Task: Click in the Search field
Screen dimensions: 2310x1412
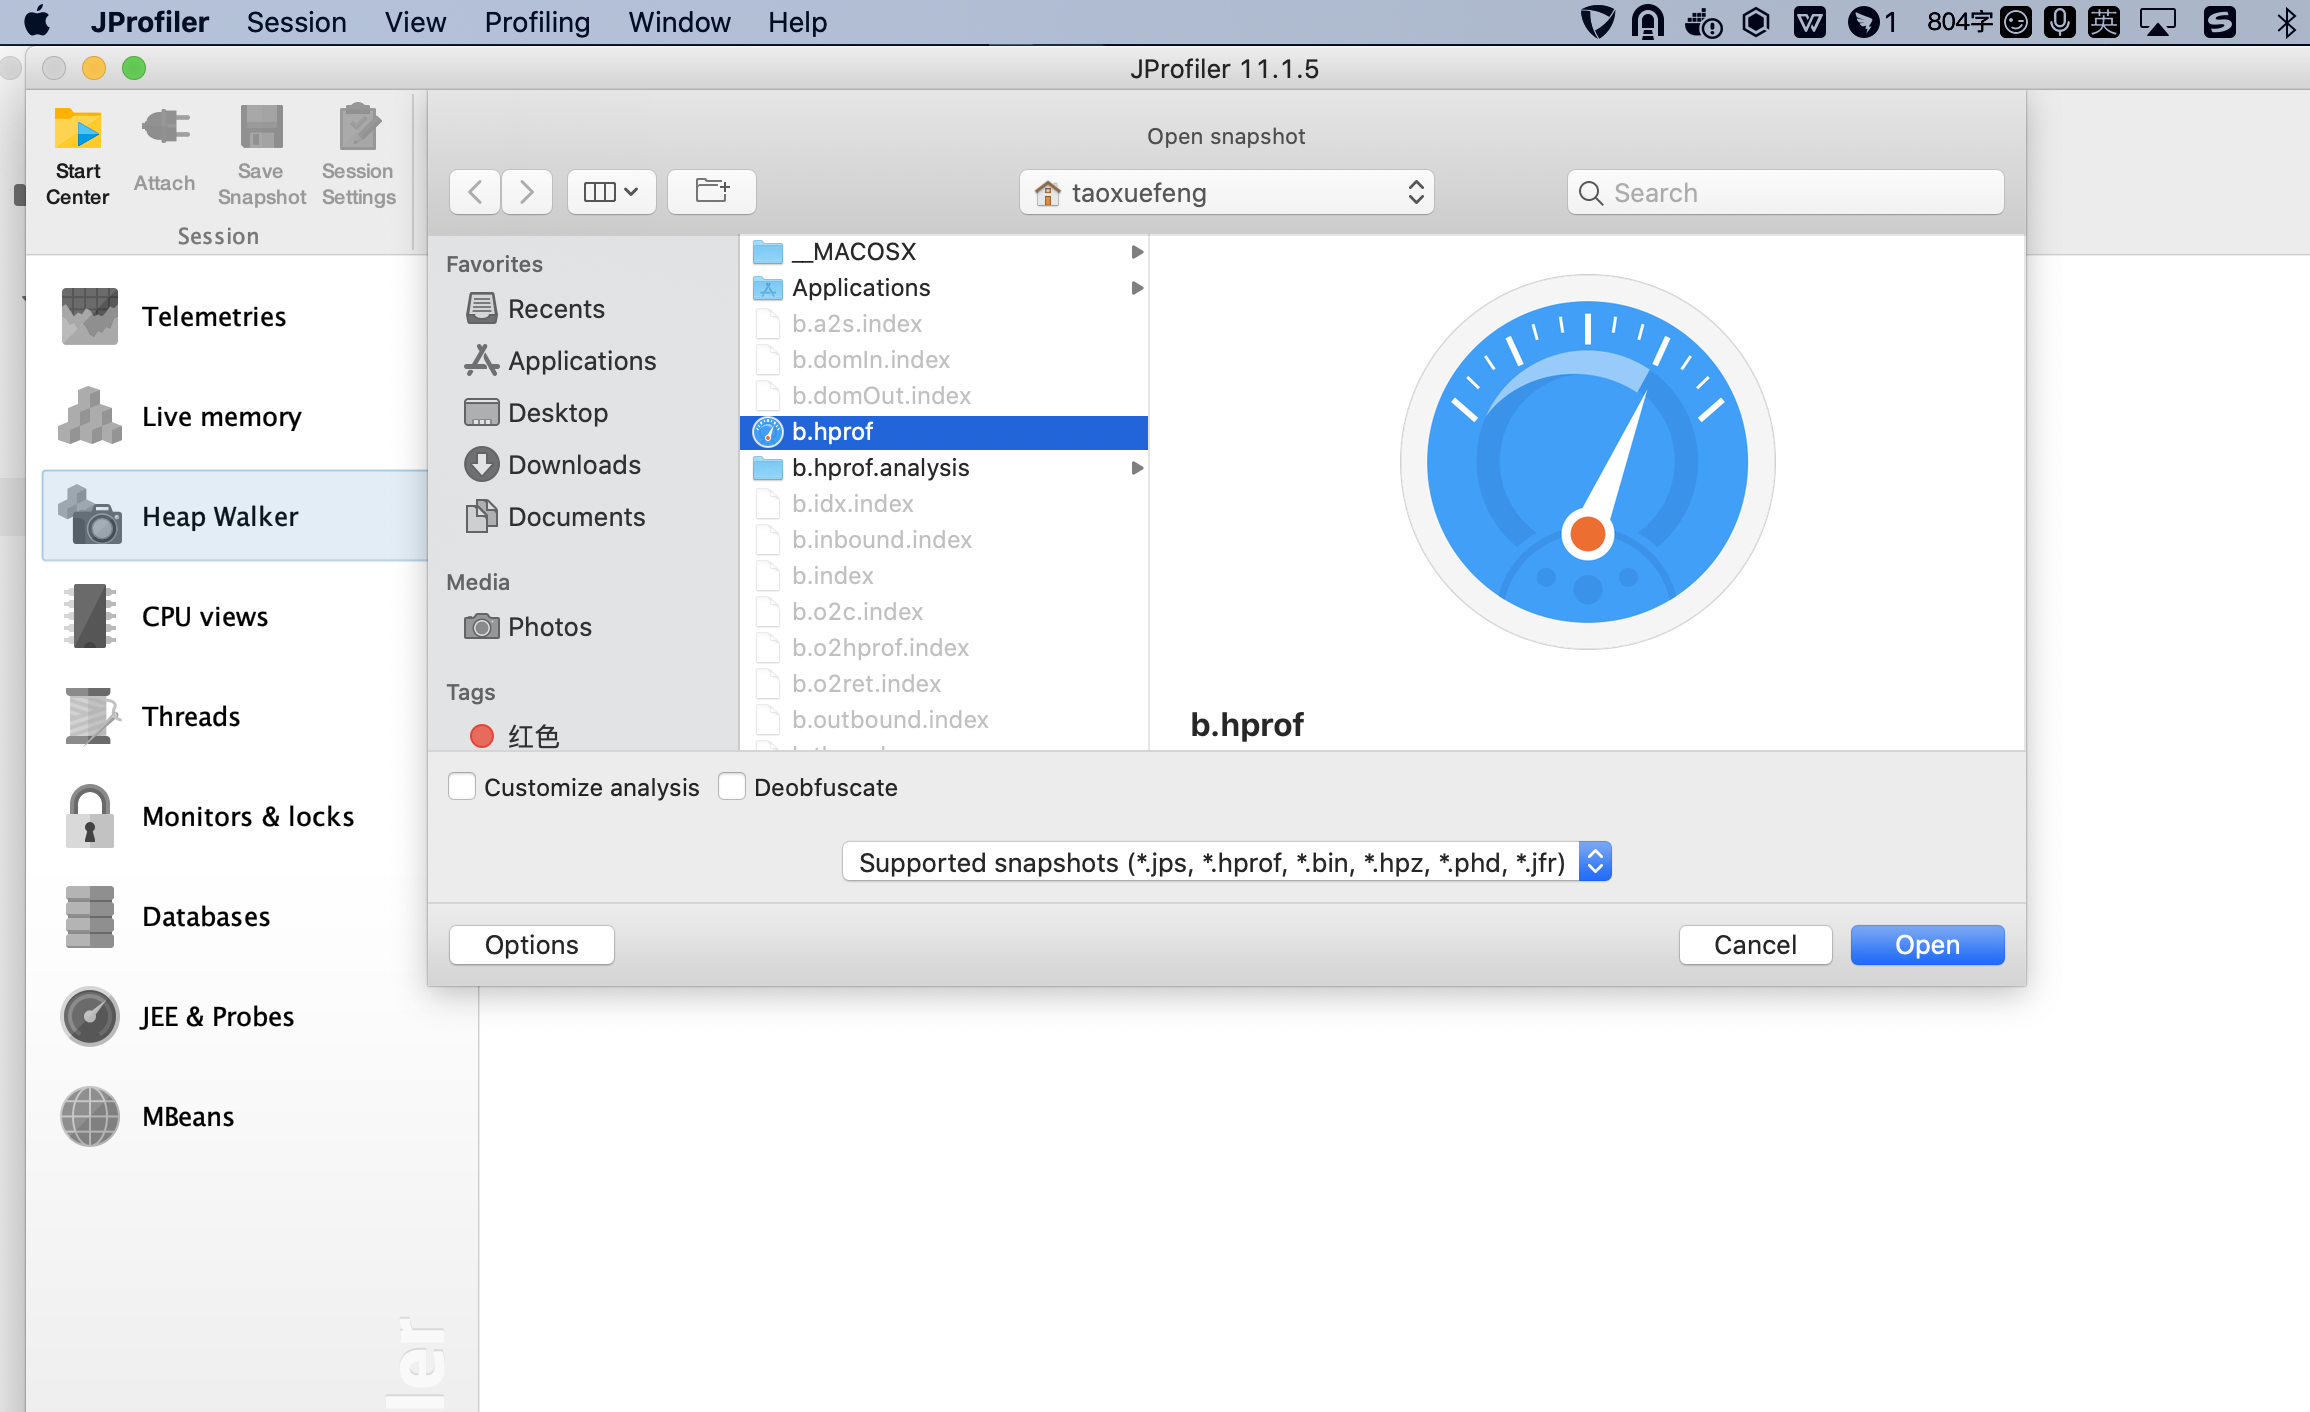Action: (1786, 192)
